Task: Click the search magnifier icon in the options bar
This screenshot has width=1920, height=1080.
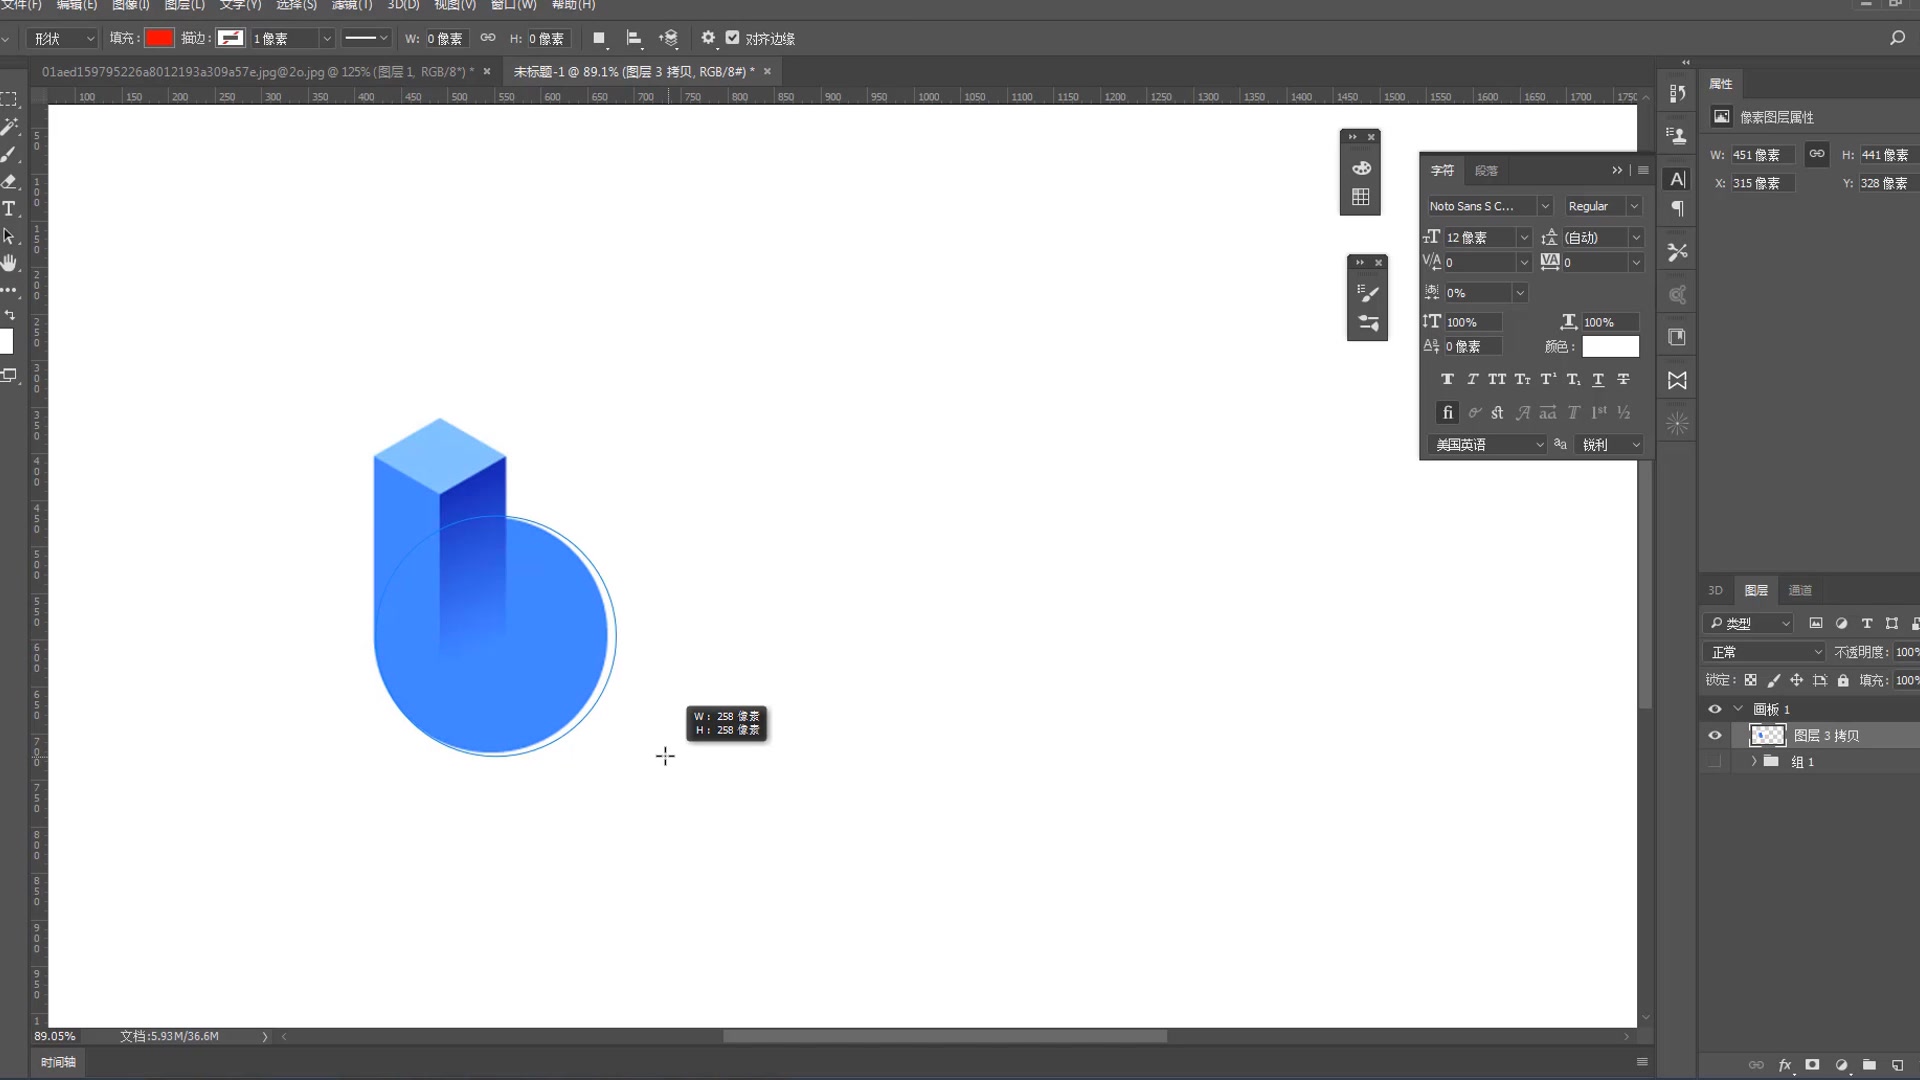Action: click(1897, 38)
